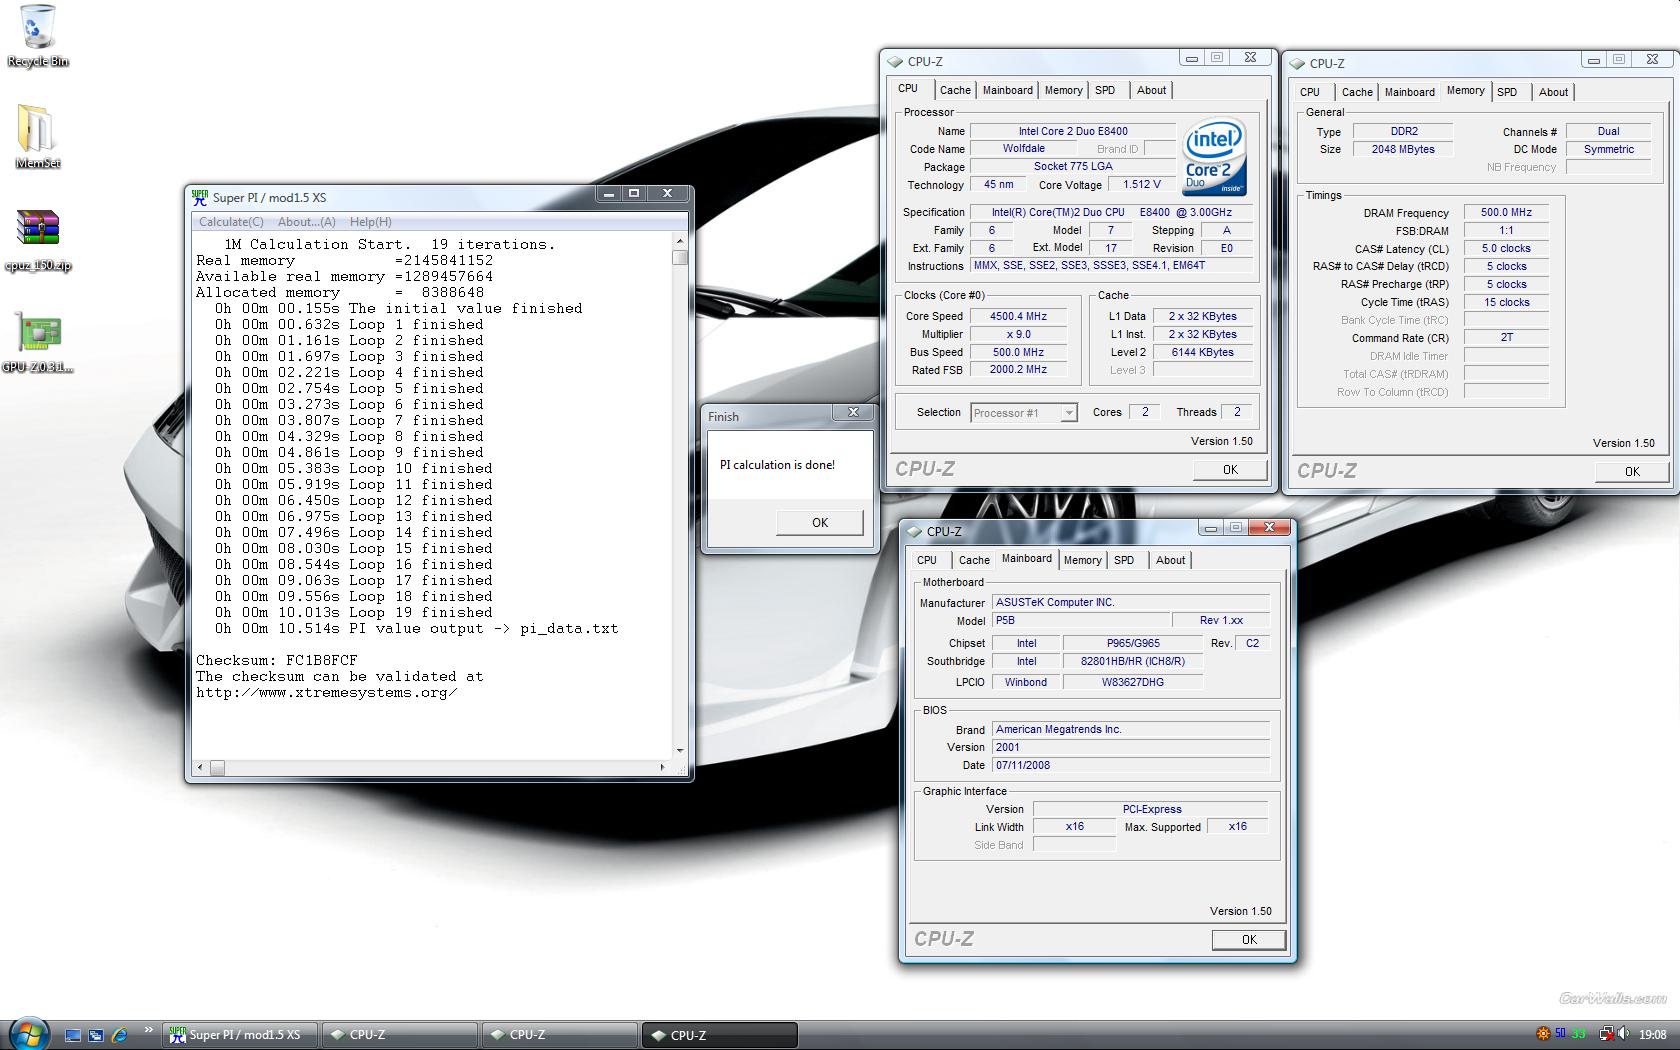Screen dimensions: 1680x1050
Task: Click the green 33 temperature tray icon
Action: (1578, 1034)
